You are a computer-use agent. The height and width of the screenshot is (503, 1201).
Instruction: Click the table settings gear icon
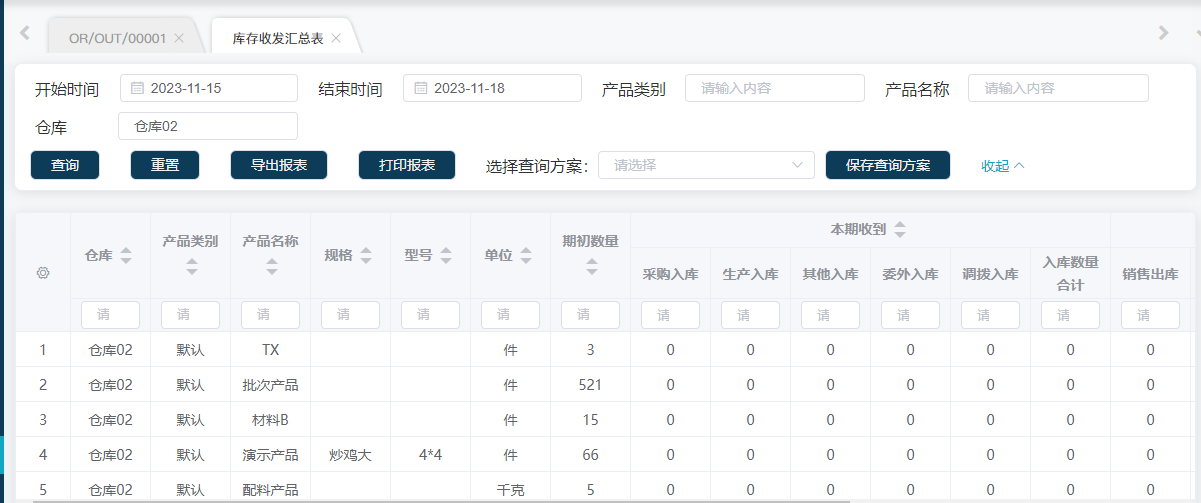(x=43, y=272)
